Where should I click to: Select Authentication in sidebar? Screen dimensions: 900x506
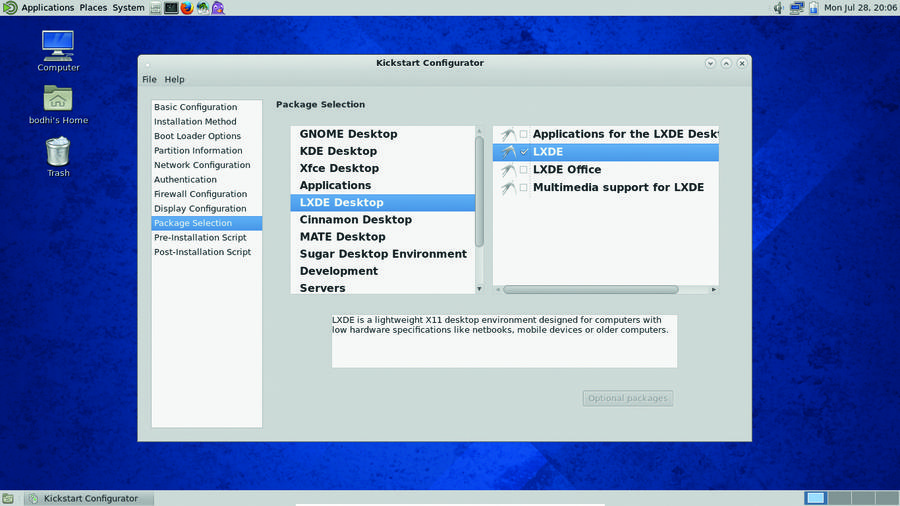pos(207,180)
